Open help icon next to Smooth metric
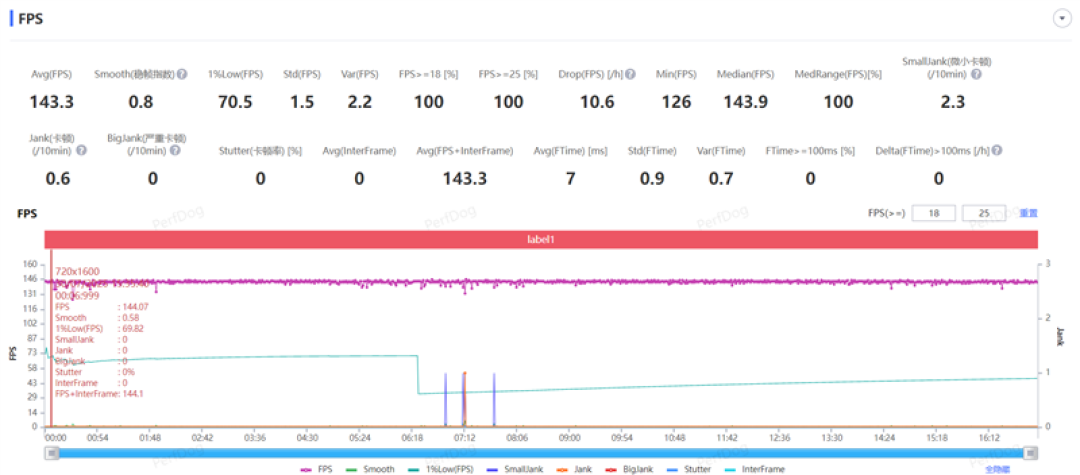The height and width of the screenshot is (475, 1080). click(x=183, y=74)
